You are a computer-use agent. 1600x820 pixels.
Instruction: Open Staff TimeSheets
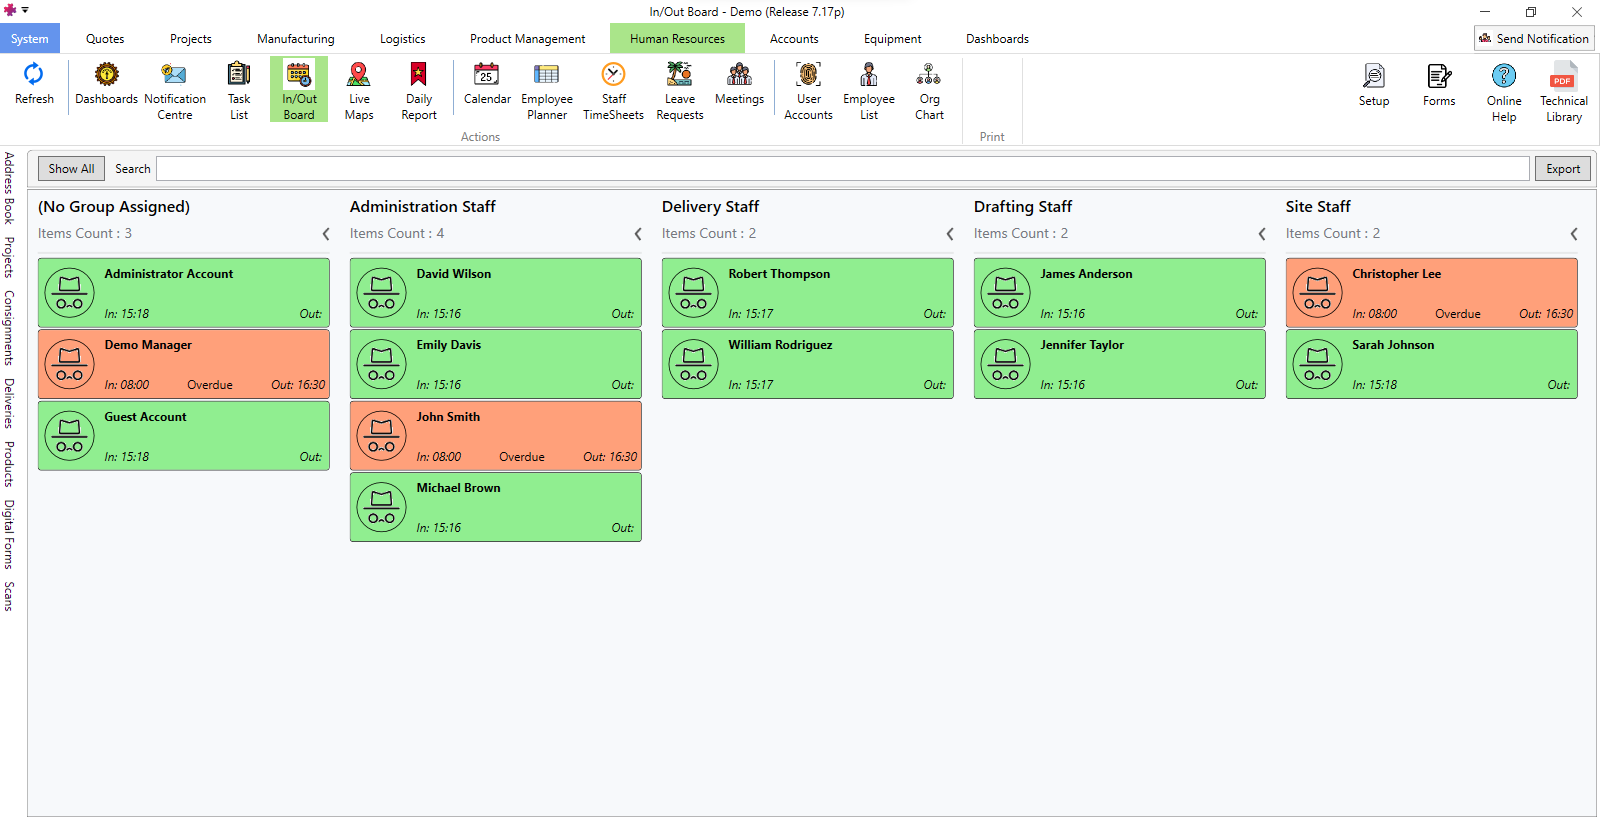pos(614,91)
